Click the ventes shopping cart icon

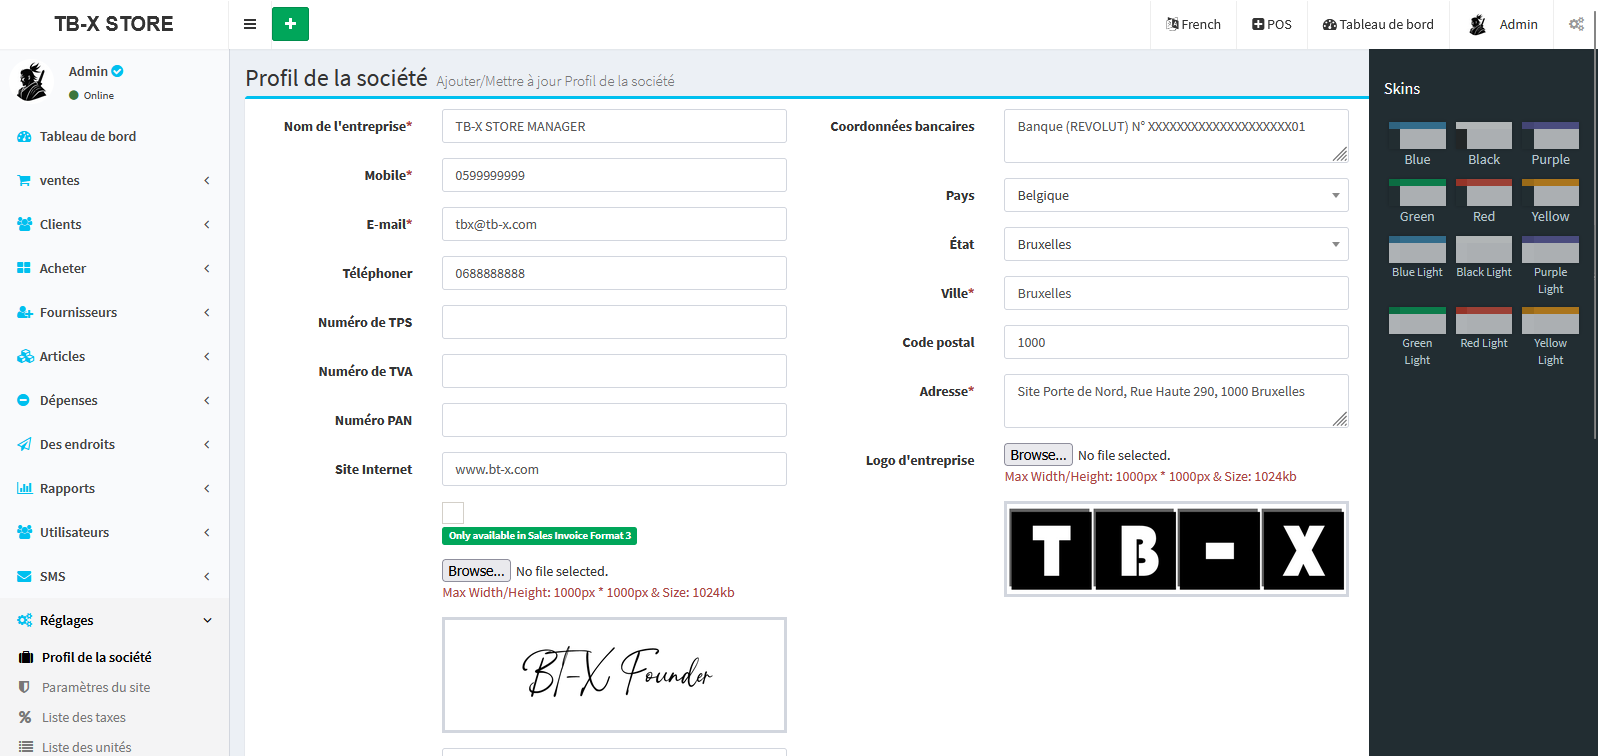tap(24, 181)
